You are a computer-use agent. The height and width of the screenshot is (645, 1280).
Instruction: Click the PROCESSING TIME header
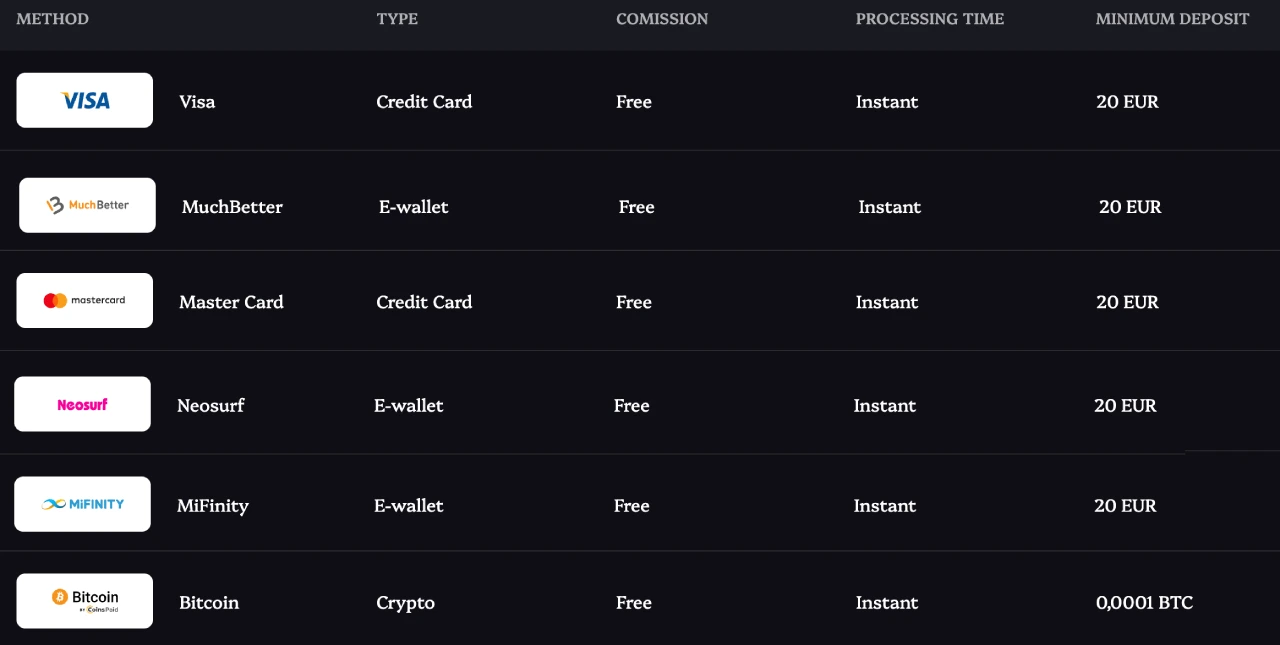930,19
